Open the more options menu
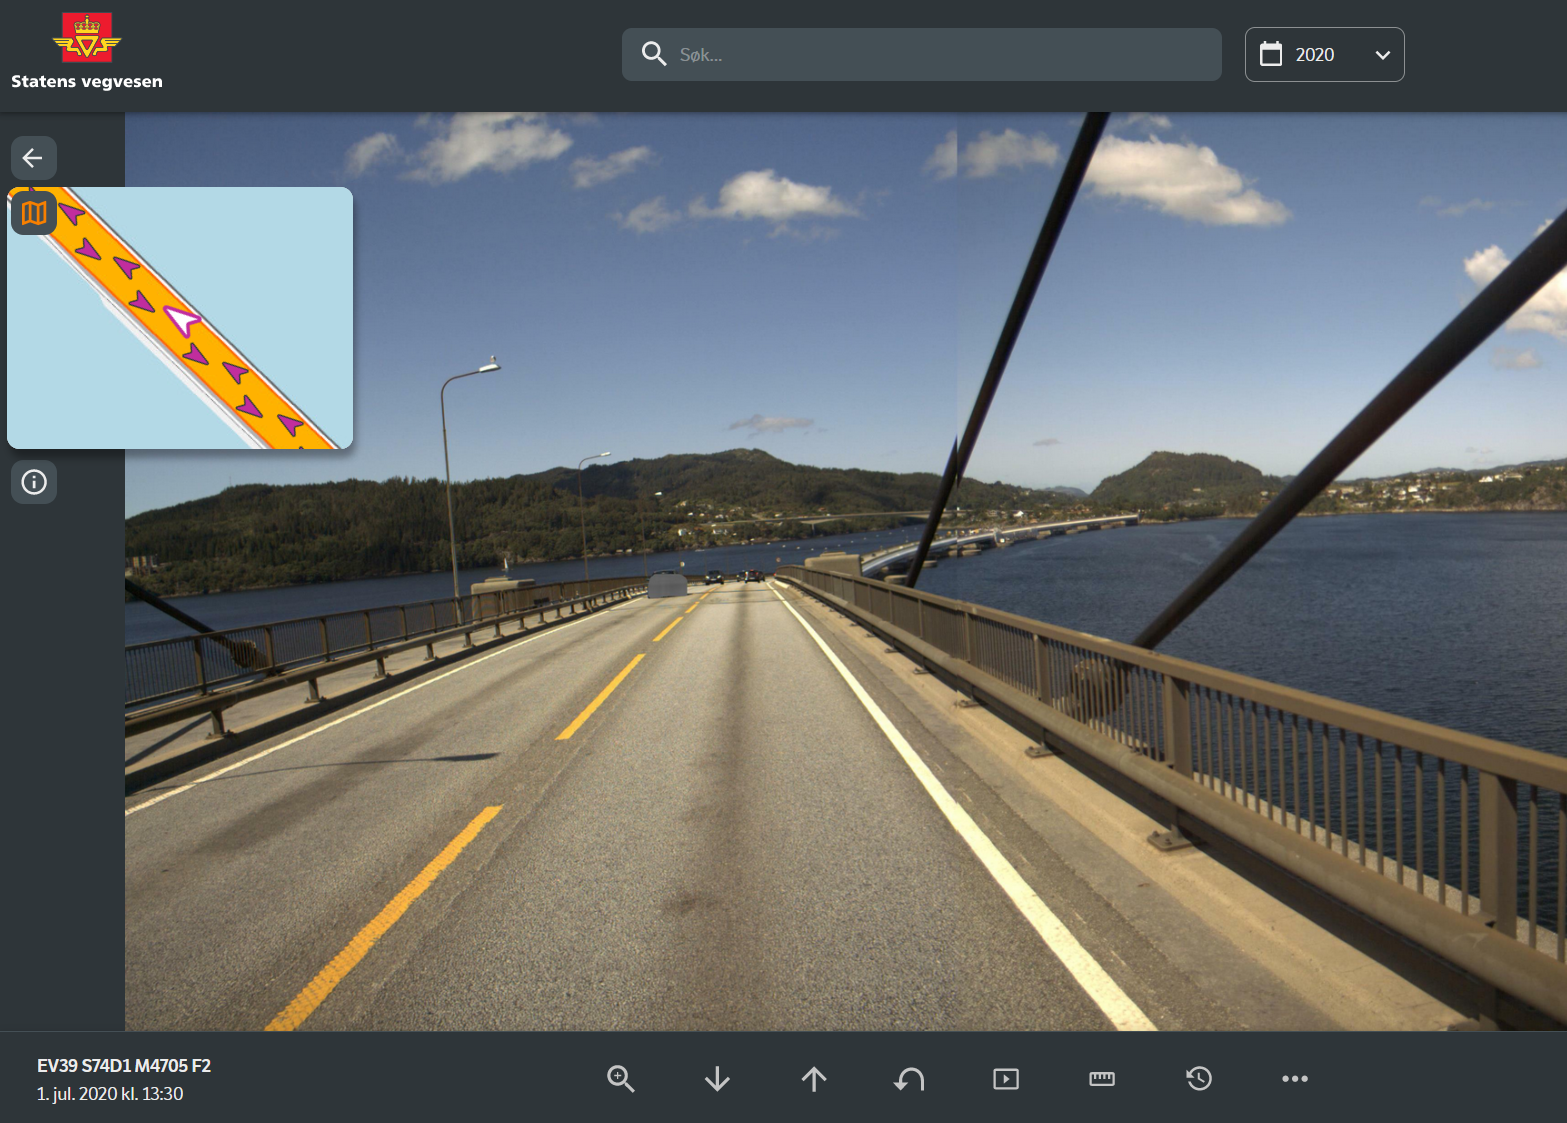This screenshot has height=1123, width=1567. click(1294, 1078)
